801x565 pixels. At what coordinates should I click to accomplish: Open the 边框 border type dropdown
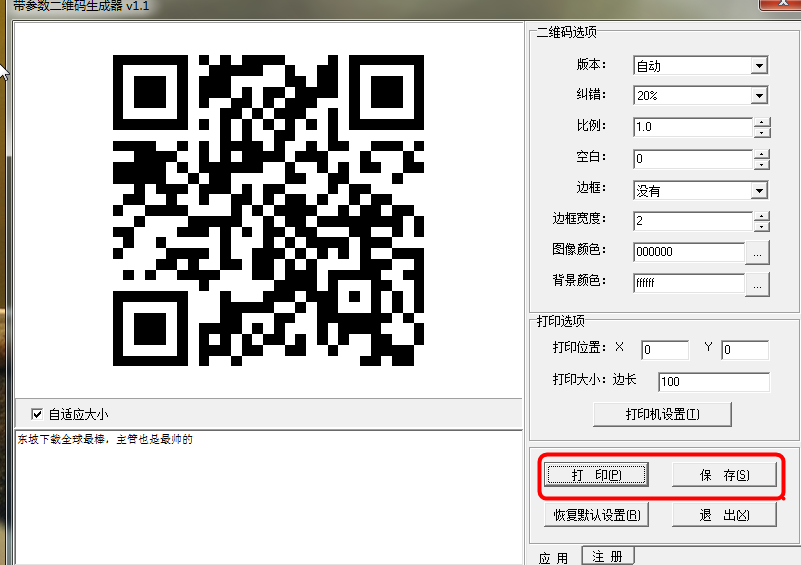click(x=759, y=191)
